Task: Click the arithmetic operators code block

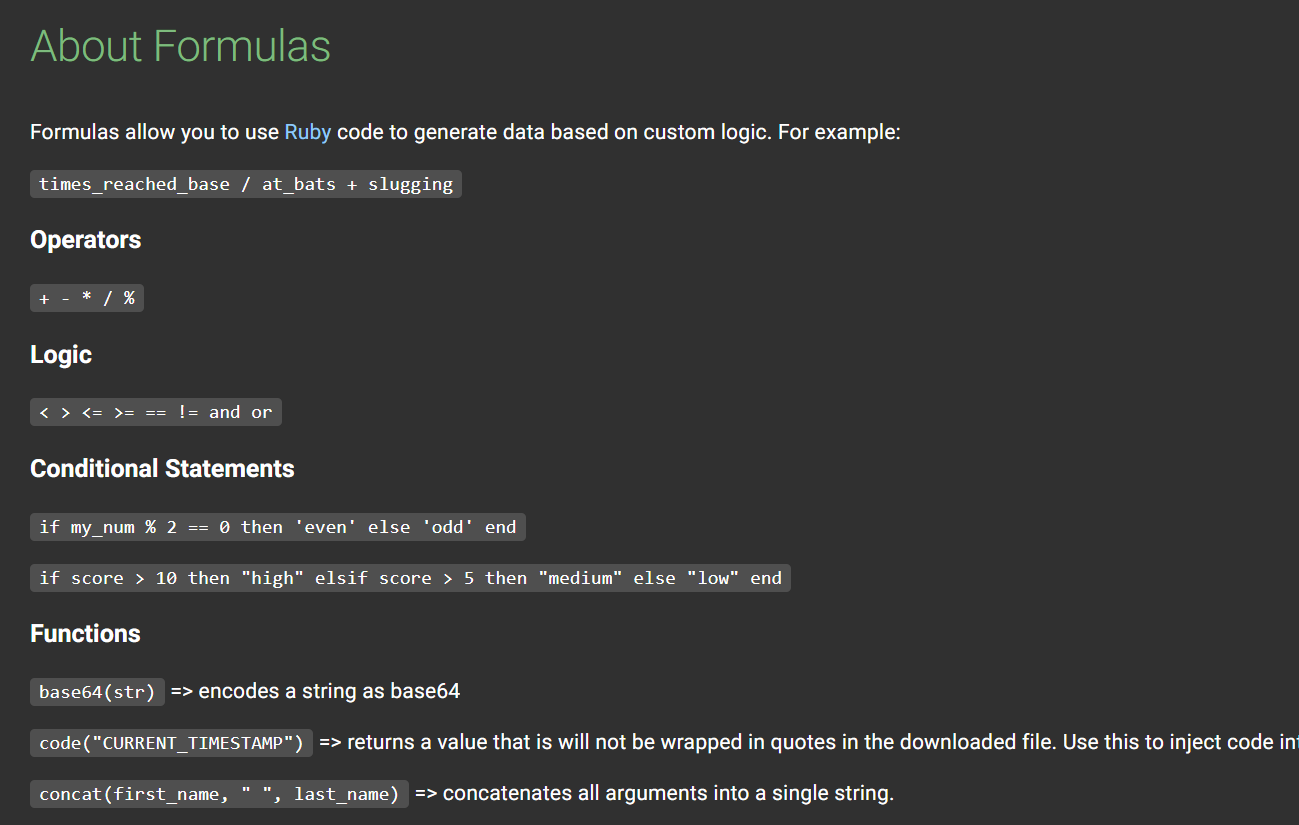Action: click(x=87, y=298)
